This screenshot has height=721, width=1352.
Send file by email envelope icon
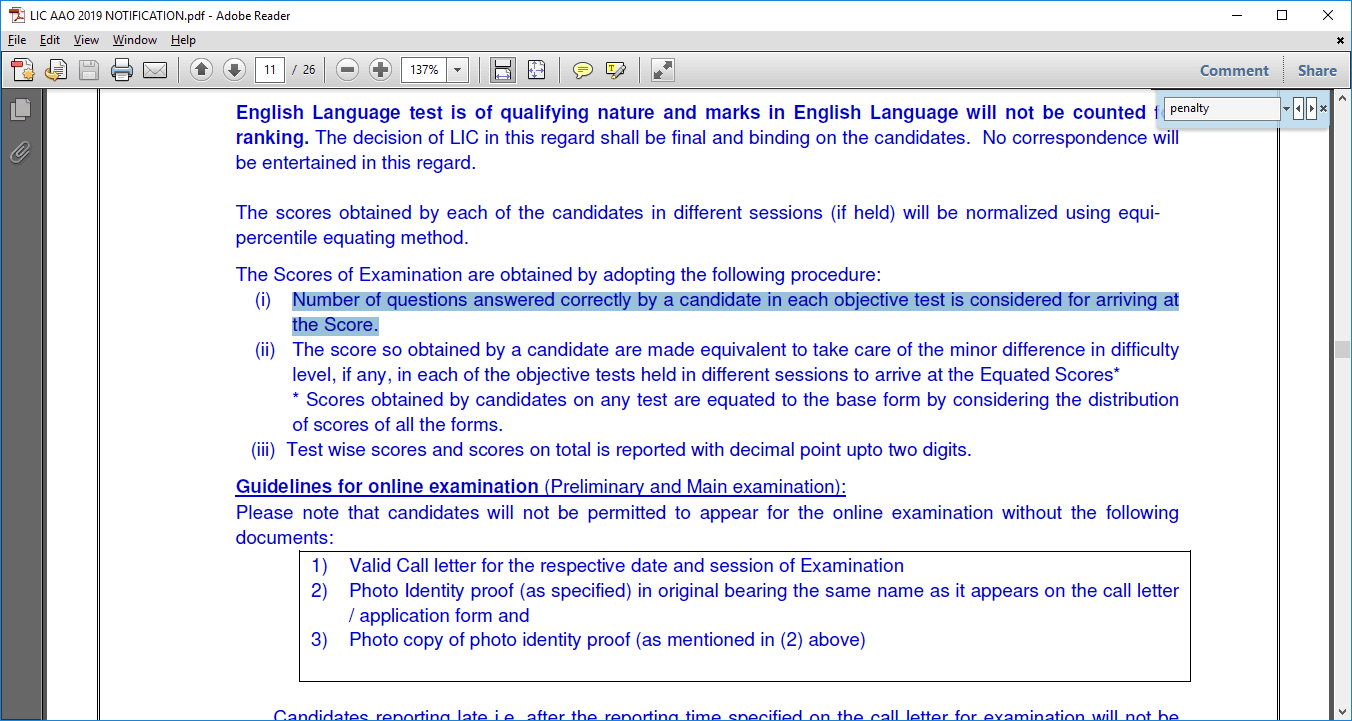click(x=155, y=70)
